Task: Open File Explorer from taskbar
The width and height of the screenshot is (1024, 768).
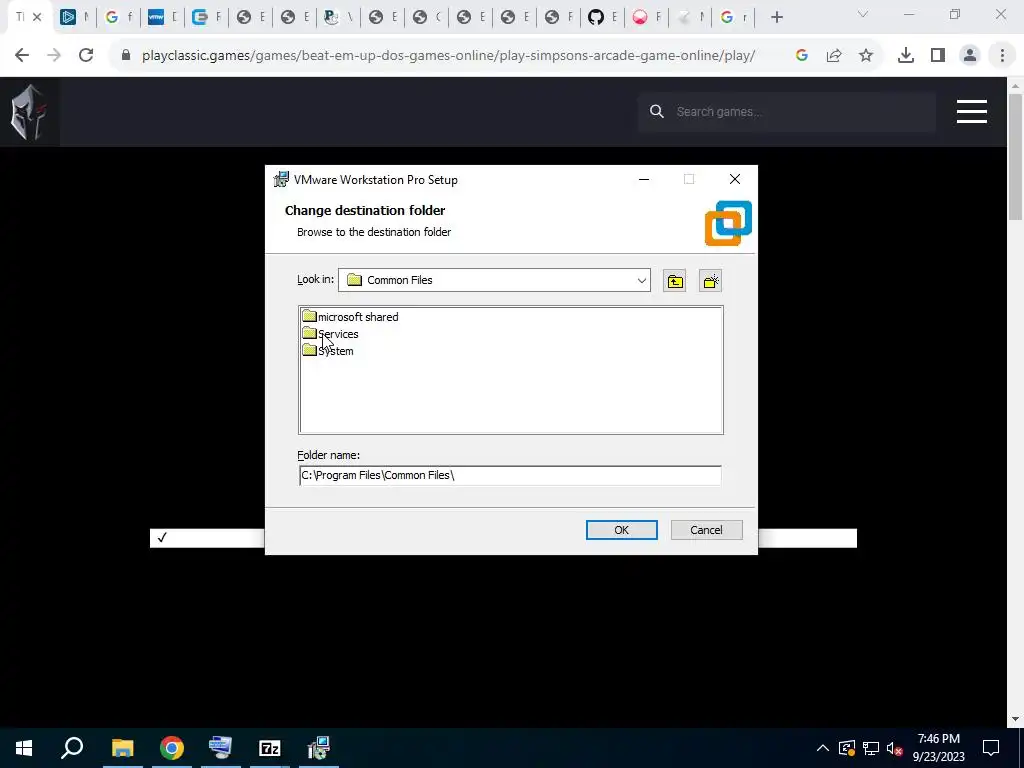Action: point(122,748)
